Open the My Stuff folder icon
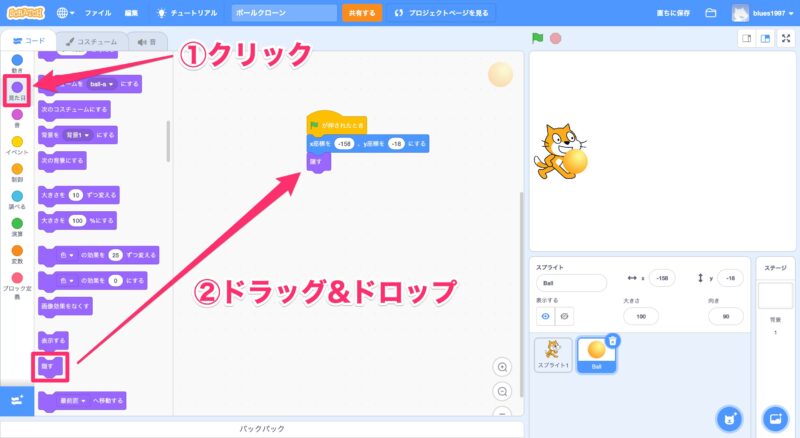The height and width of the screenshot is (438, 800). (711, 13)
